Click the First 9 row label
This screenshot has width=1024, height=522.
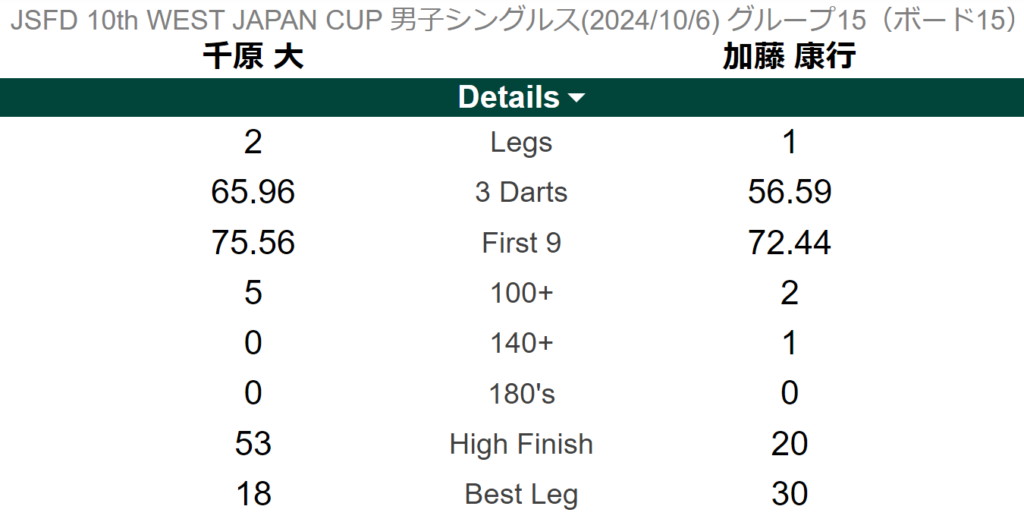point(521,243)
